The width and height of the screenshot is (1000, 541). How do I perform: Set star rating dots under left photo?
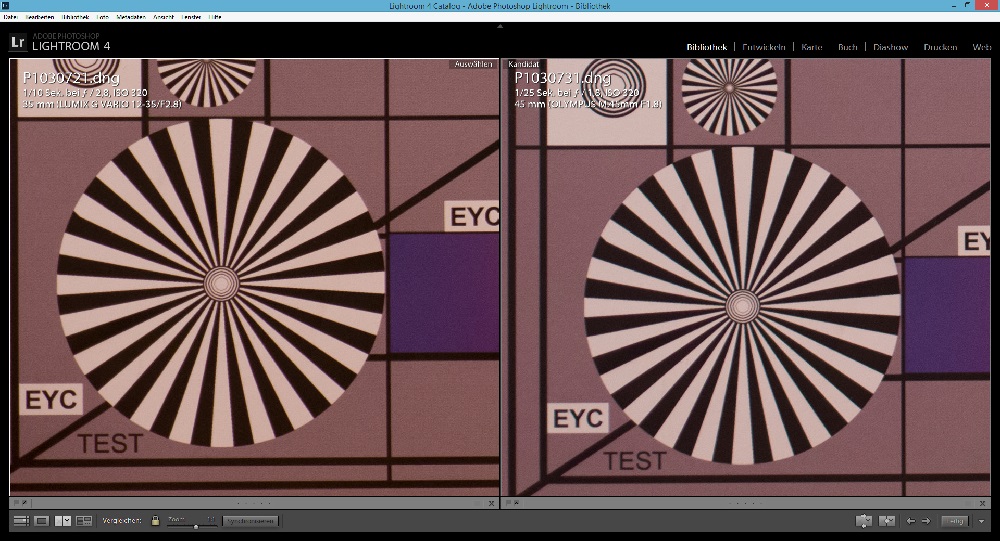pos(254,503)
